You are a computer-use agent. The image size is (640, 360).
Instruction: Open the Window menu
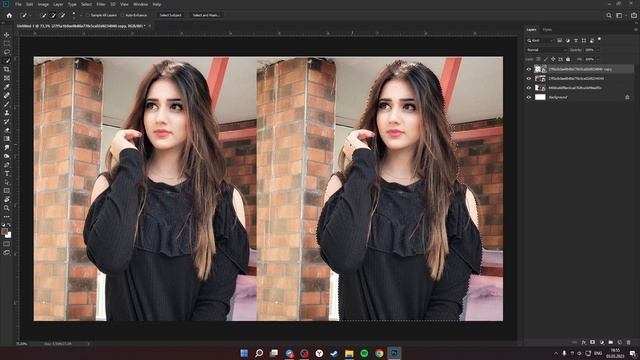tap(140, 4)
